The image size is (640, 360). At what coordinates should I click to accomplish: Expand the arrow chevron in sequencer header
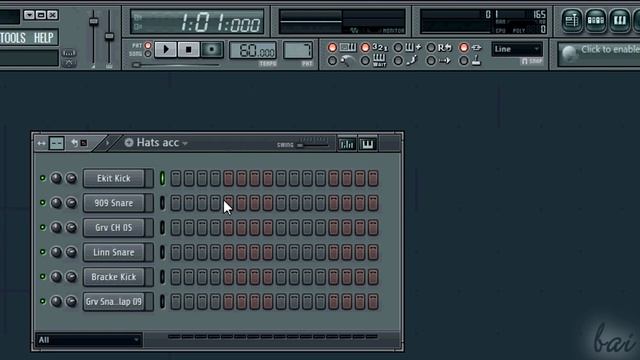[x=107, y=143]
